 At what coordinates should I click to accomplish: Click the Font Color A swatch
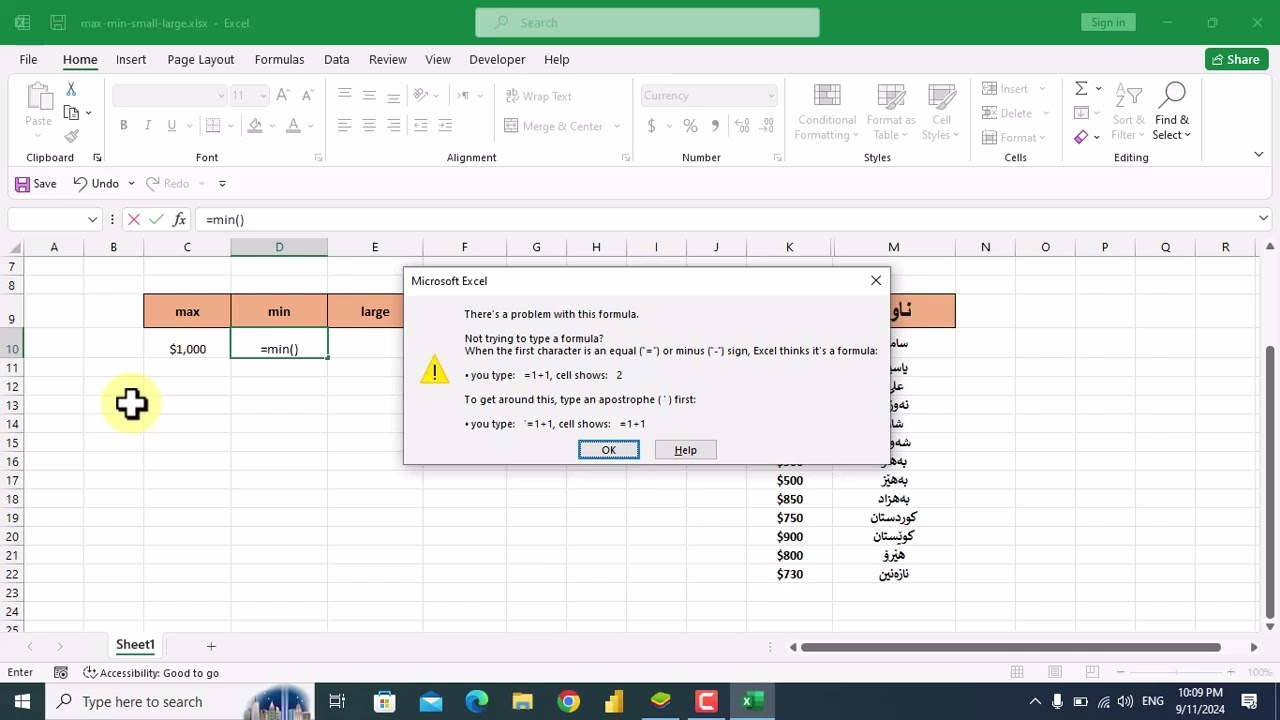pyautogui.click(x=293, y=126)
